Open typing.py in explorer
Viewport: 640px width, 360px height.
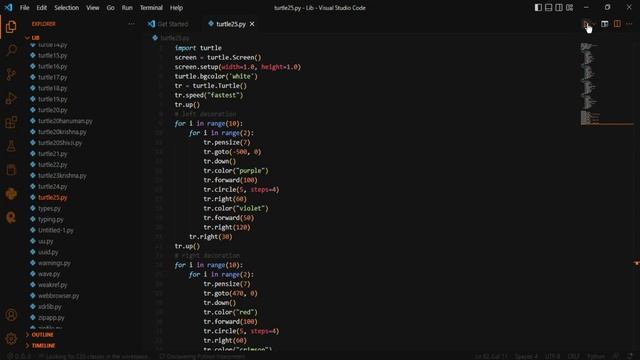click(x=51, y=220)
